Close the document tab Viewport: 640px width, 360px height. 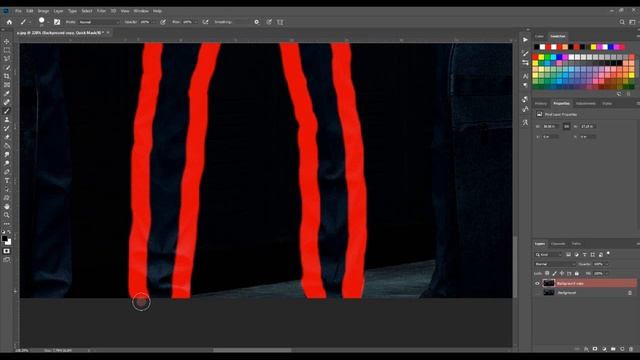(x=108, y=33)
